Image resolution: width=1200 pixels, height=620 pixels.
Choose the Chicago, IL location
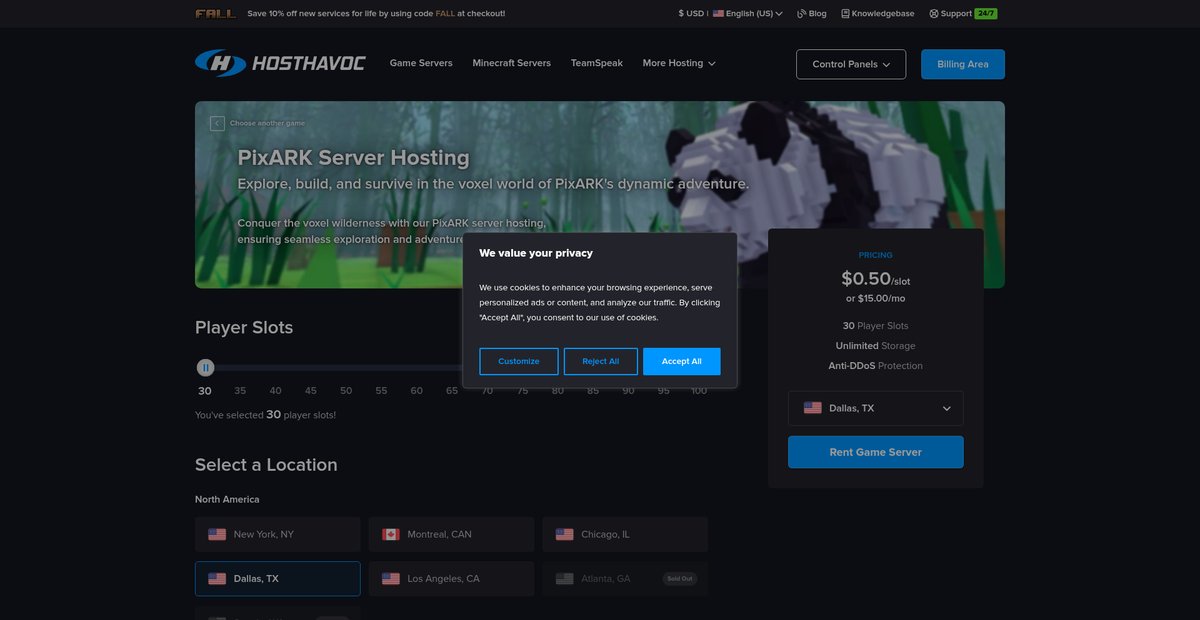click(x=625, y=534)
